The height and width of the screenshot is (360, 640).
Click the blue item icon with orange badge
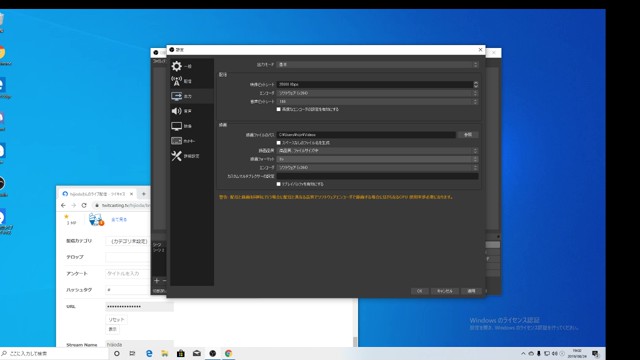[96, 220]
